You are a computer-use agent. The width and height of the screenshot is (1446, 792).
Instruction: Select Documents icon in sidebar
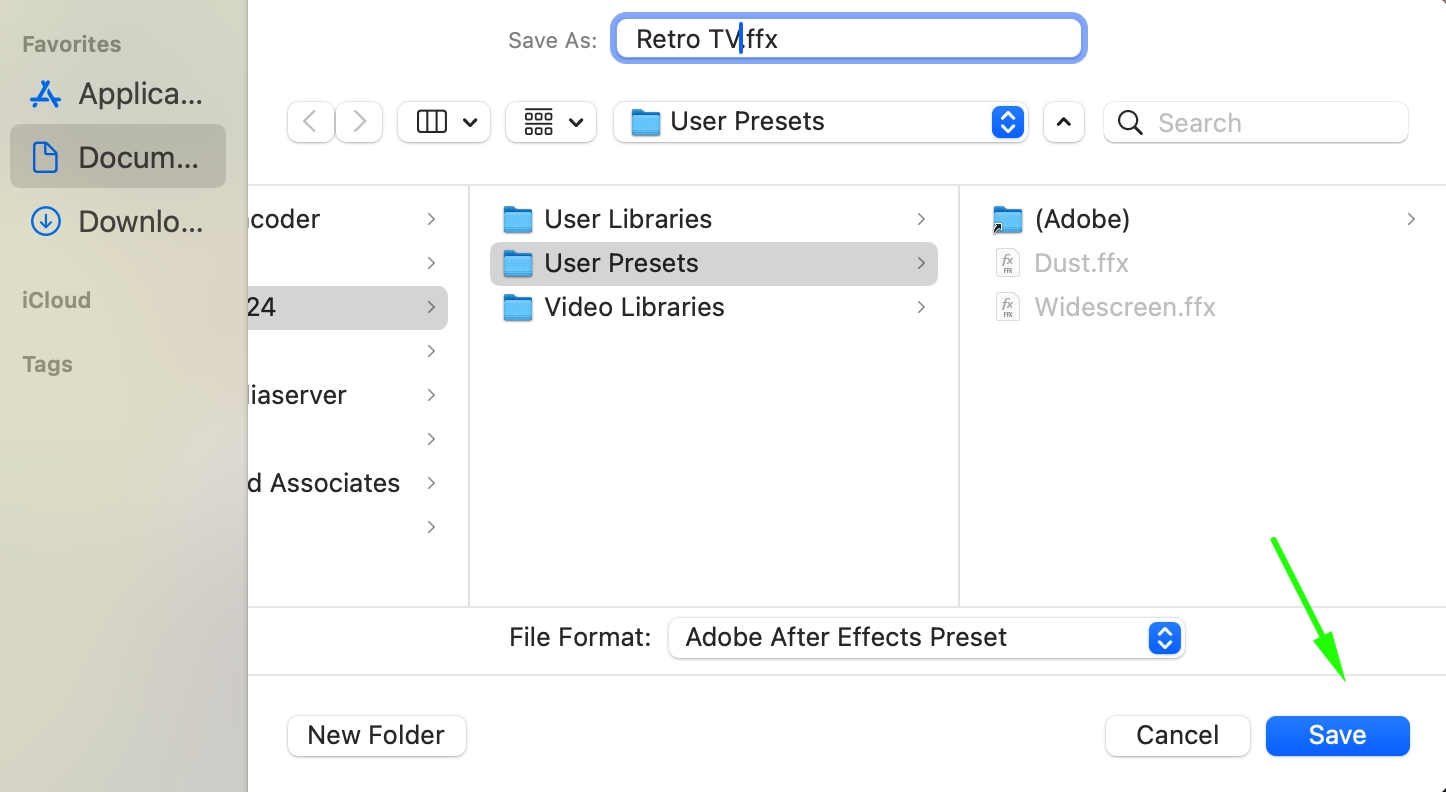[45, 157]
